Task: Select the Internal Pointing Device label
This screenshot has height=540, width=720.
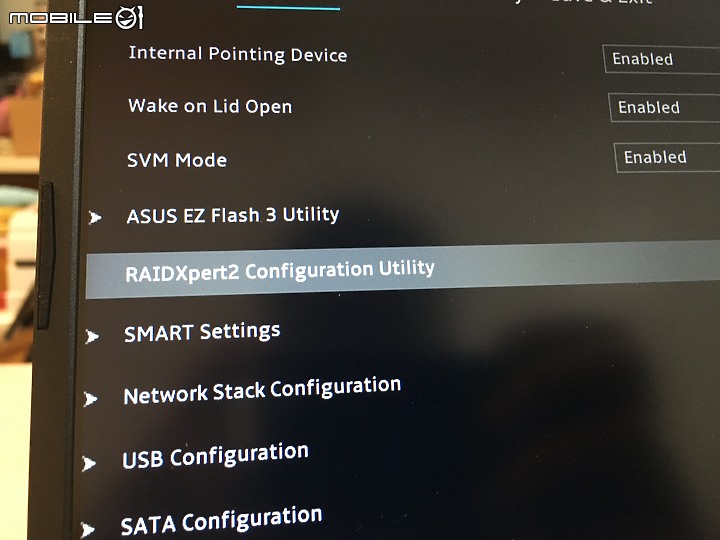Action: [x=238, y=54]
